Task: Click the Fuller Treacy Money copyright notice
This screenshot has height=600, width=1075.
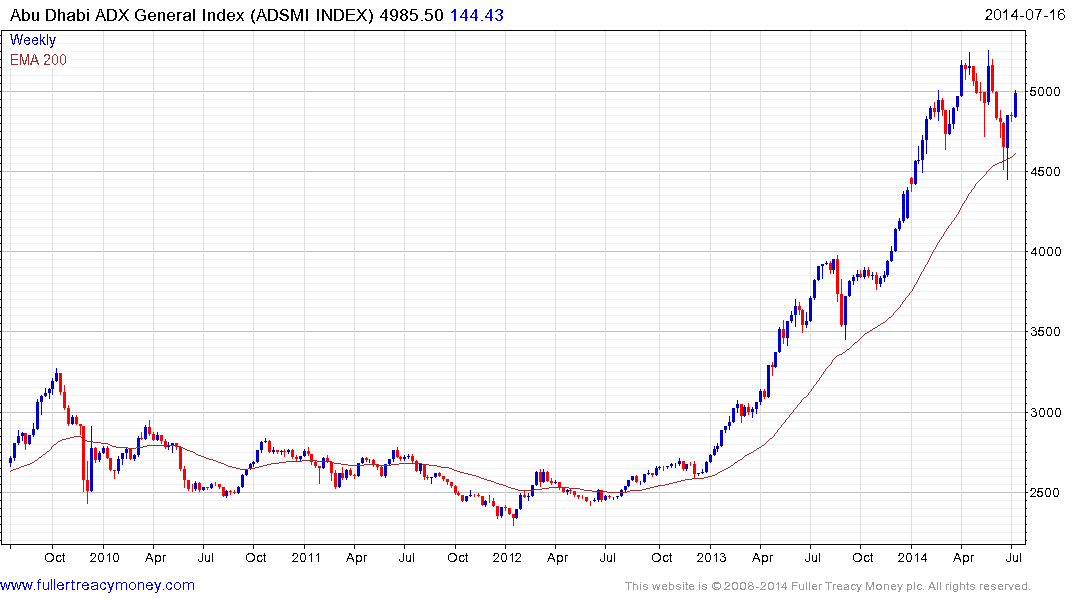Action: (827, 586)
